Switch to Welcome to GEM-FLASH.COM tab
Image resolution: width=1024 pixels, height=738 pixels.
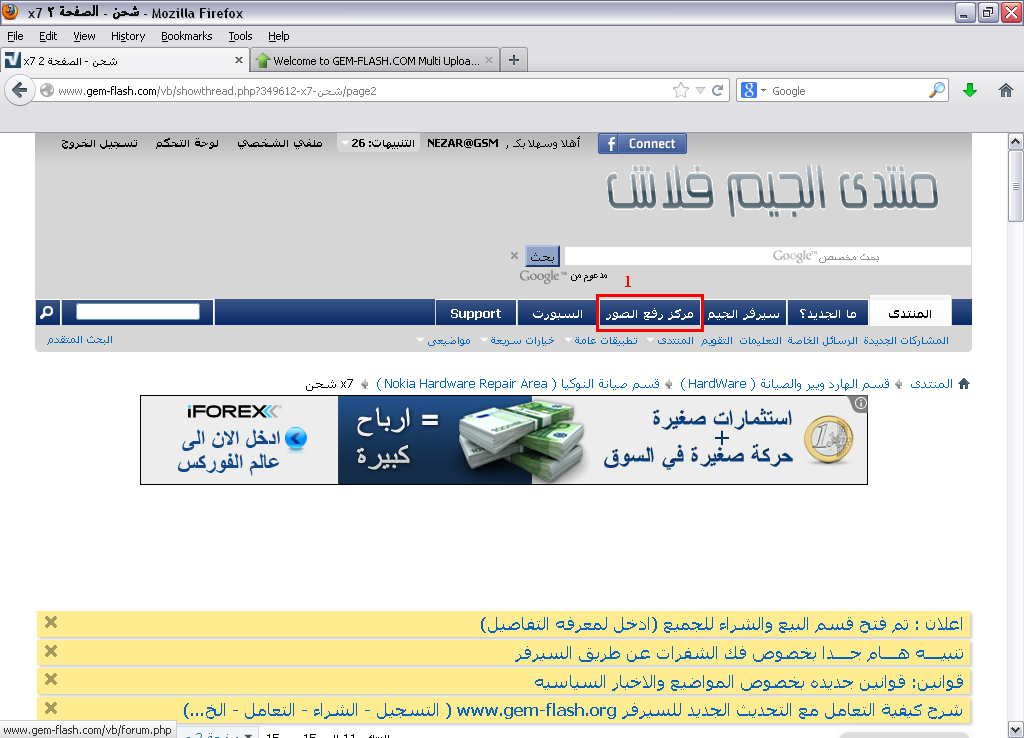pos(375,60)
